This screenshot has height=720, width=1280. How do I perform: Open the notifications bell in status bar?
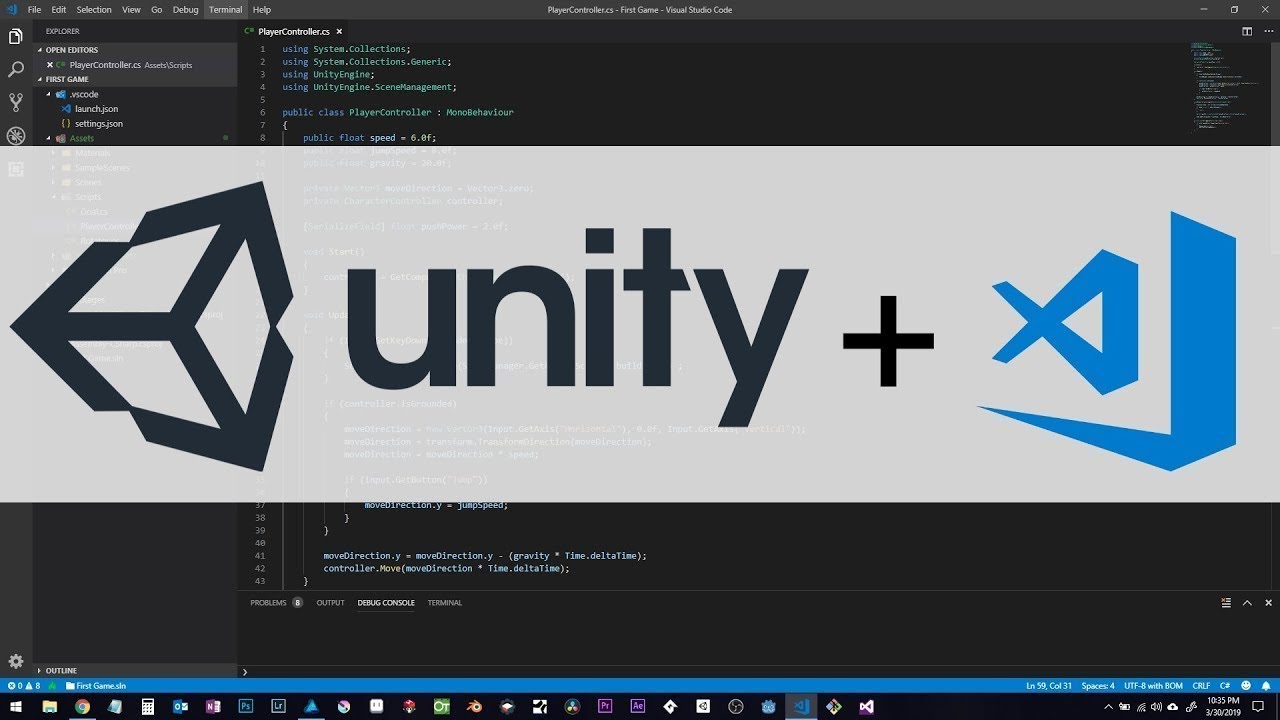(x=1265, y=686)
